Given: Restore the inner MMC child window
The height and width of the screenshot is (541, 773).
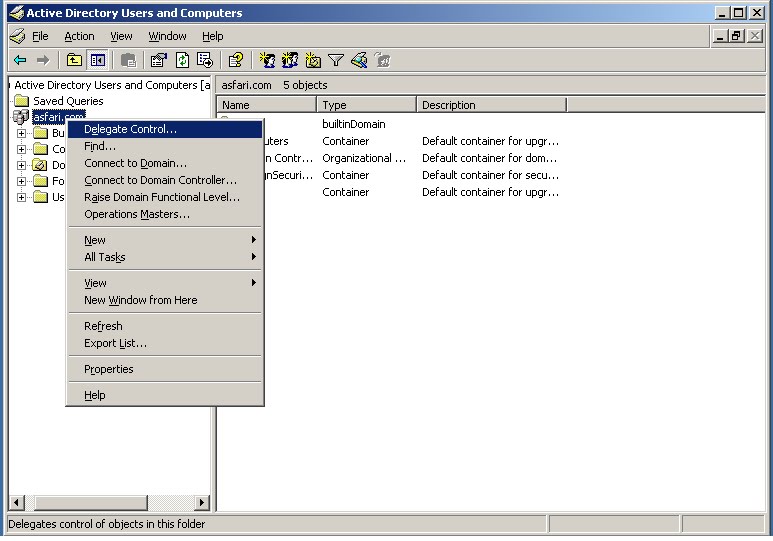Looking at the screenshot, I should [x=737, y=36].
